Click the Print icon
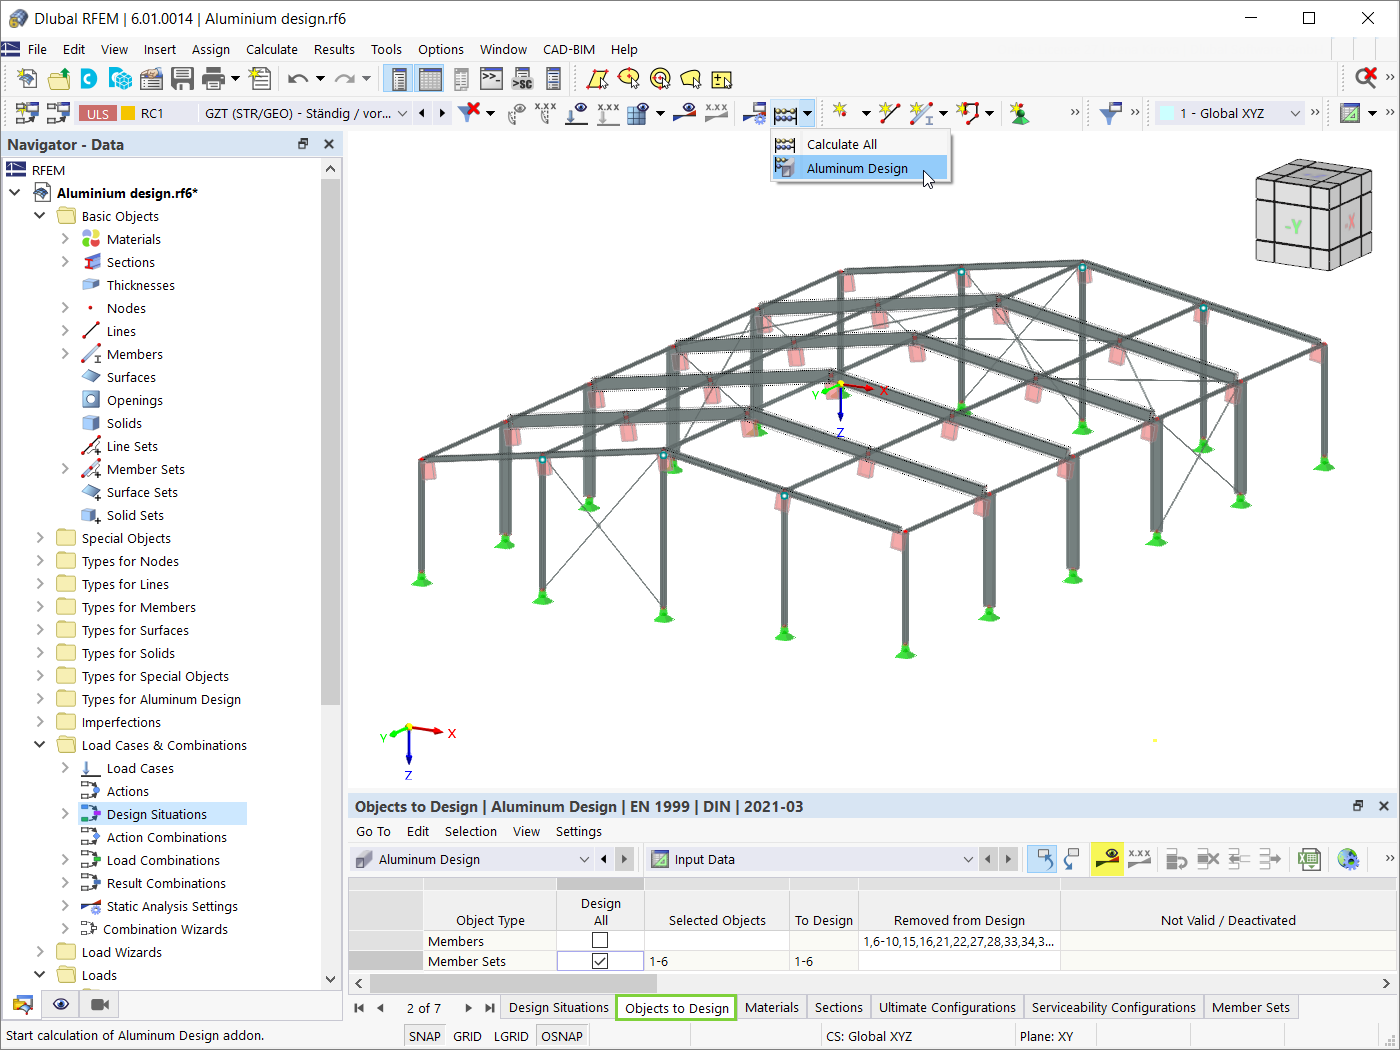 tap(213, 78)
